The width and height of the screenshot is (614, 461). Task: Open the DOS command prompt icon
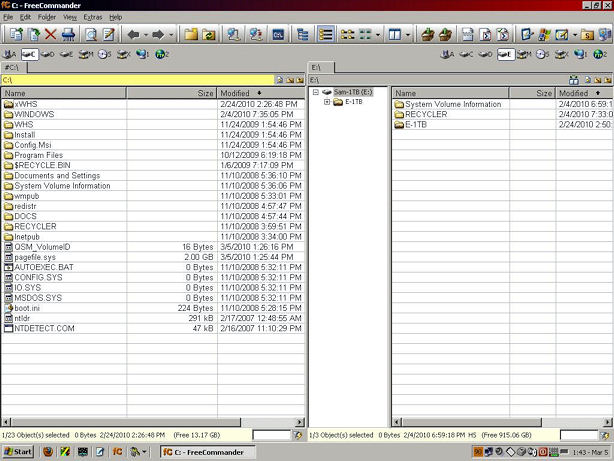(x=278, y=34)
